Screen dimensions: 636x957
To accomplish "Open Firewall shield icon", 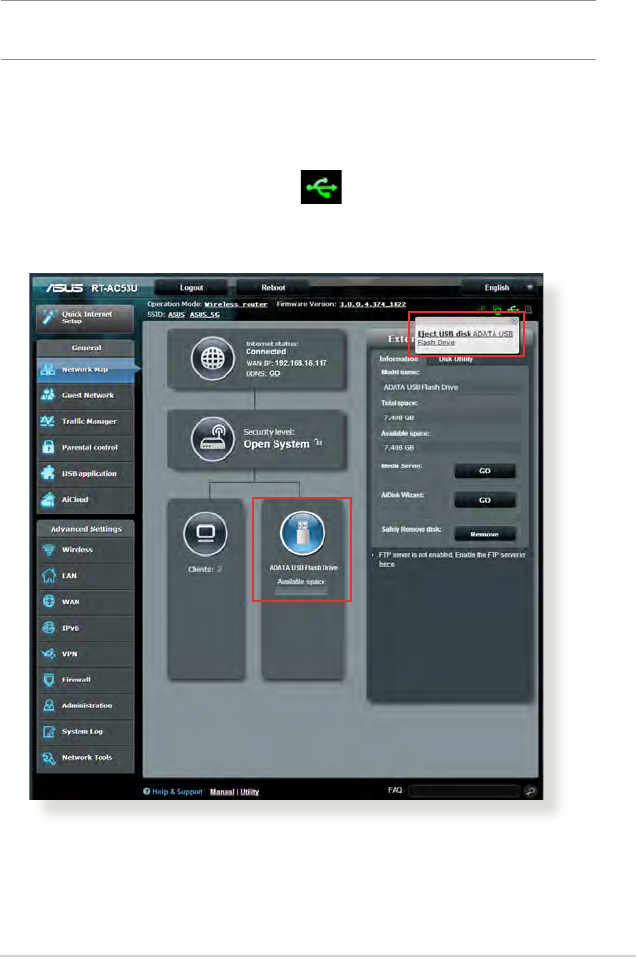I will 48,679.
